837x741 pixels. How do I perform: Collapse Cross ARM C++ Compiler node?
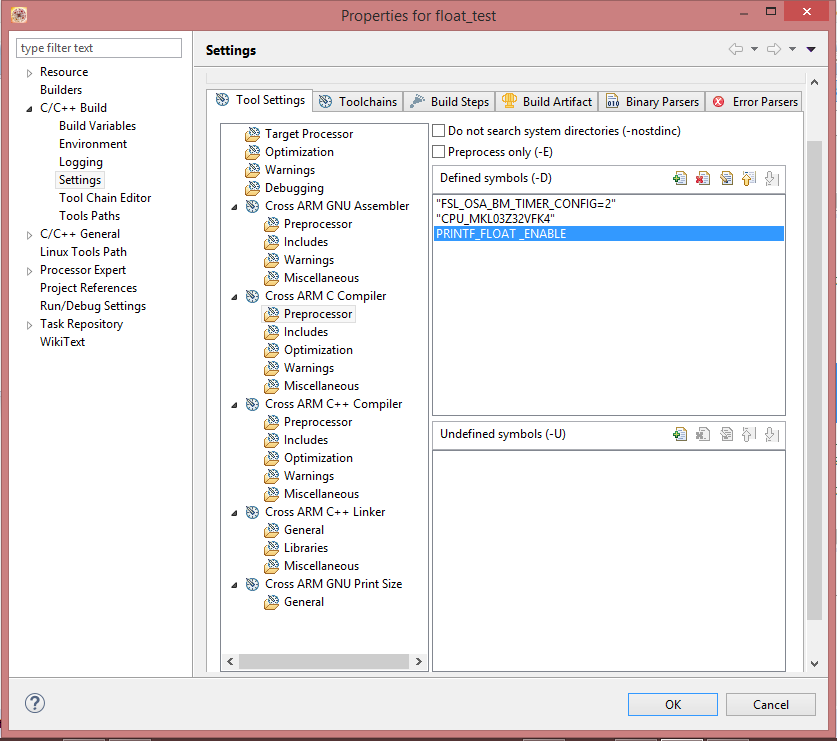click(x=234, y=405)
